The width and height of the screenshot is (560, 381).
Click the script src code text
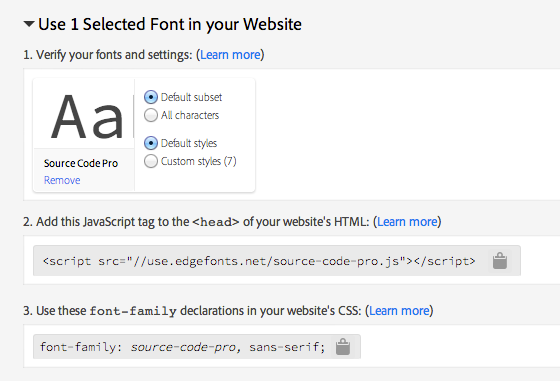(x=259, y=261)
